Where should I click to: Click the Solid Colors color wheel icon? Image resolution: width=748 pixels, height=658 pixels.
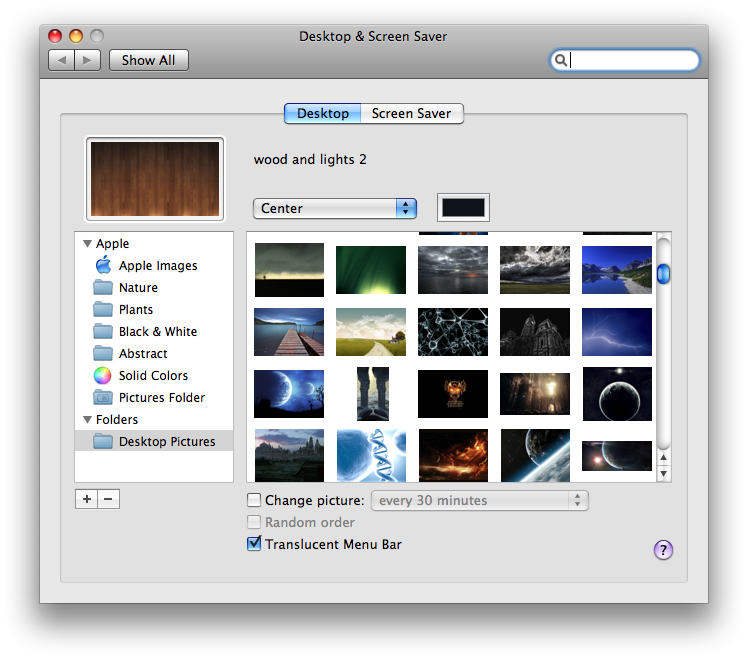103,376
